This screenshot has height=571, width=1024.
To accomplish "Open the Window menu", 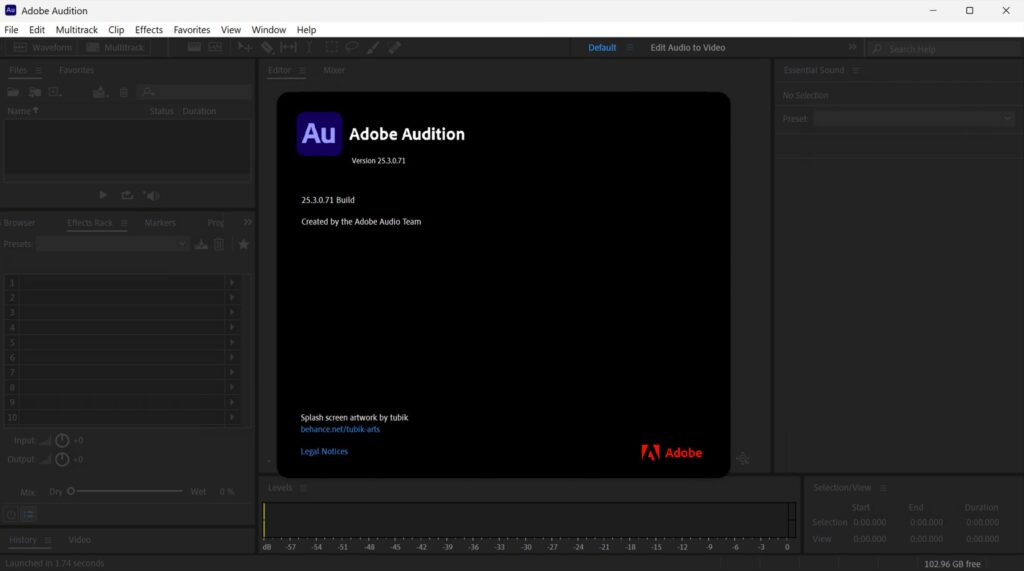I will [268, 30].
